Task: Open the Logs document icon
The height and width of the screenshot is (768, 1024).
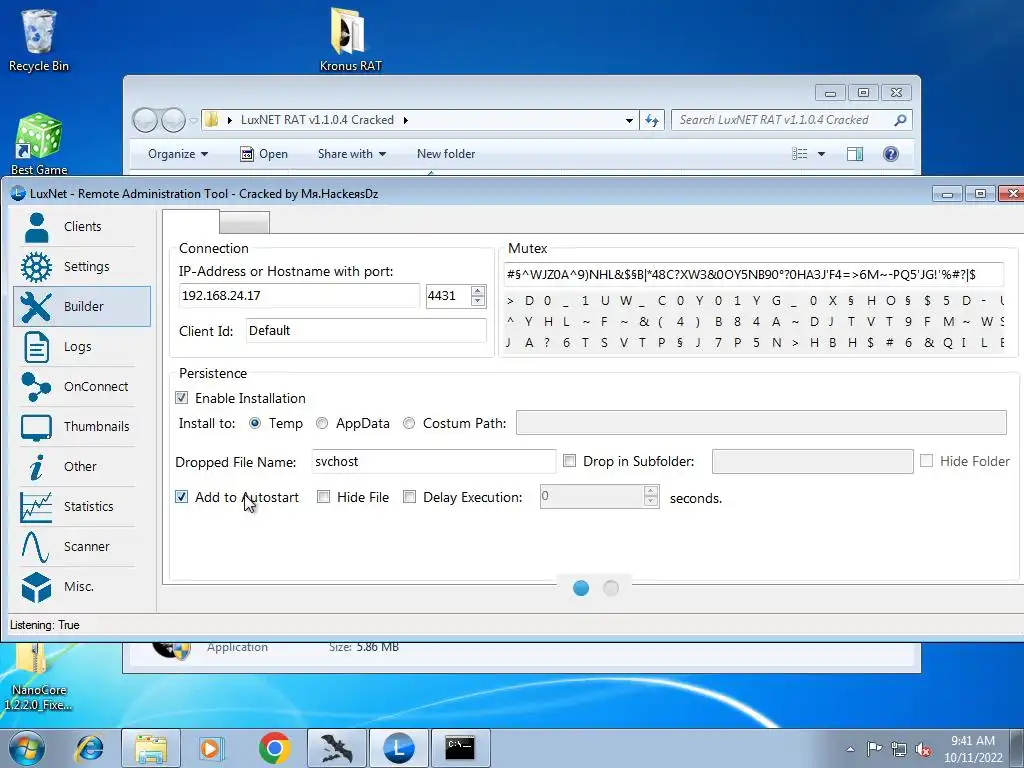Action: [x=37, y=347]
